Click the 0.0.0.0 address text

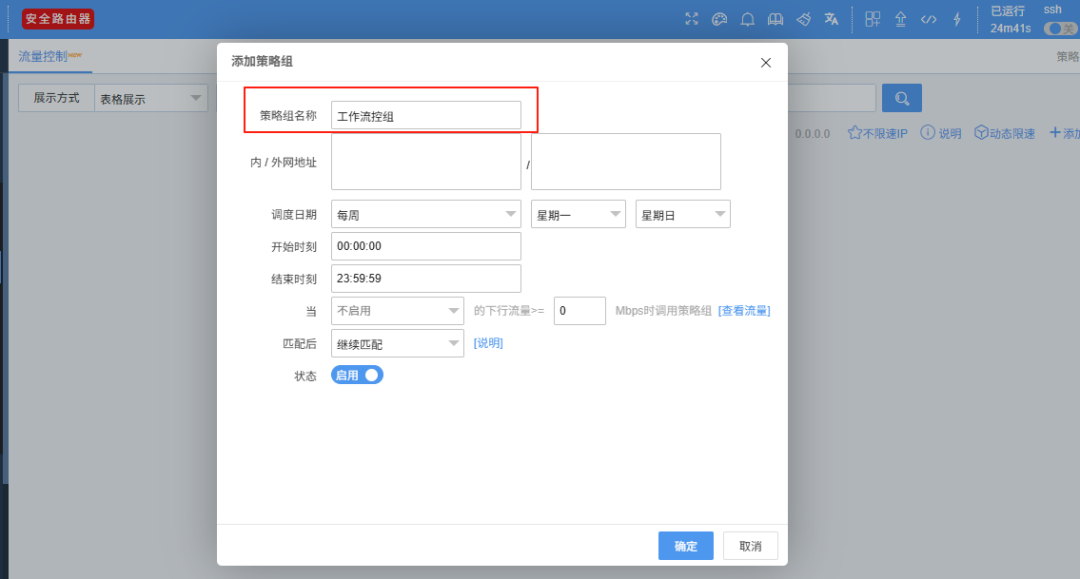pyautogui.click(x=812, y=134)
